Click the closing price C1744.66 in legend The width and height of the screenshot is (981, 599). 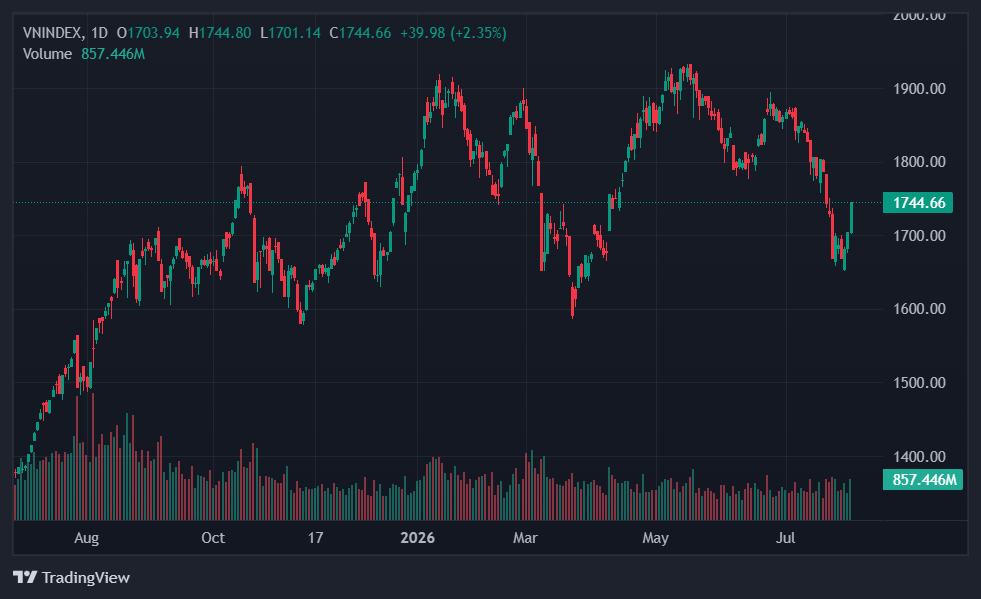(360, 33)
